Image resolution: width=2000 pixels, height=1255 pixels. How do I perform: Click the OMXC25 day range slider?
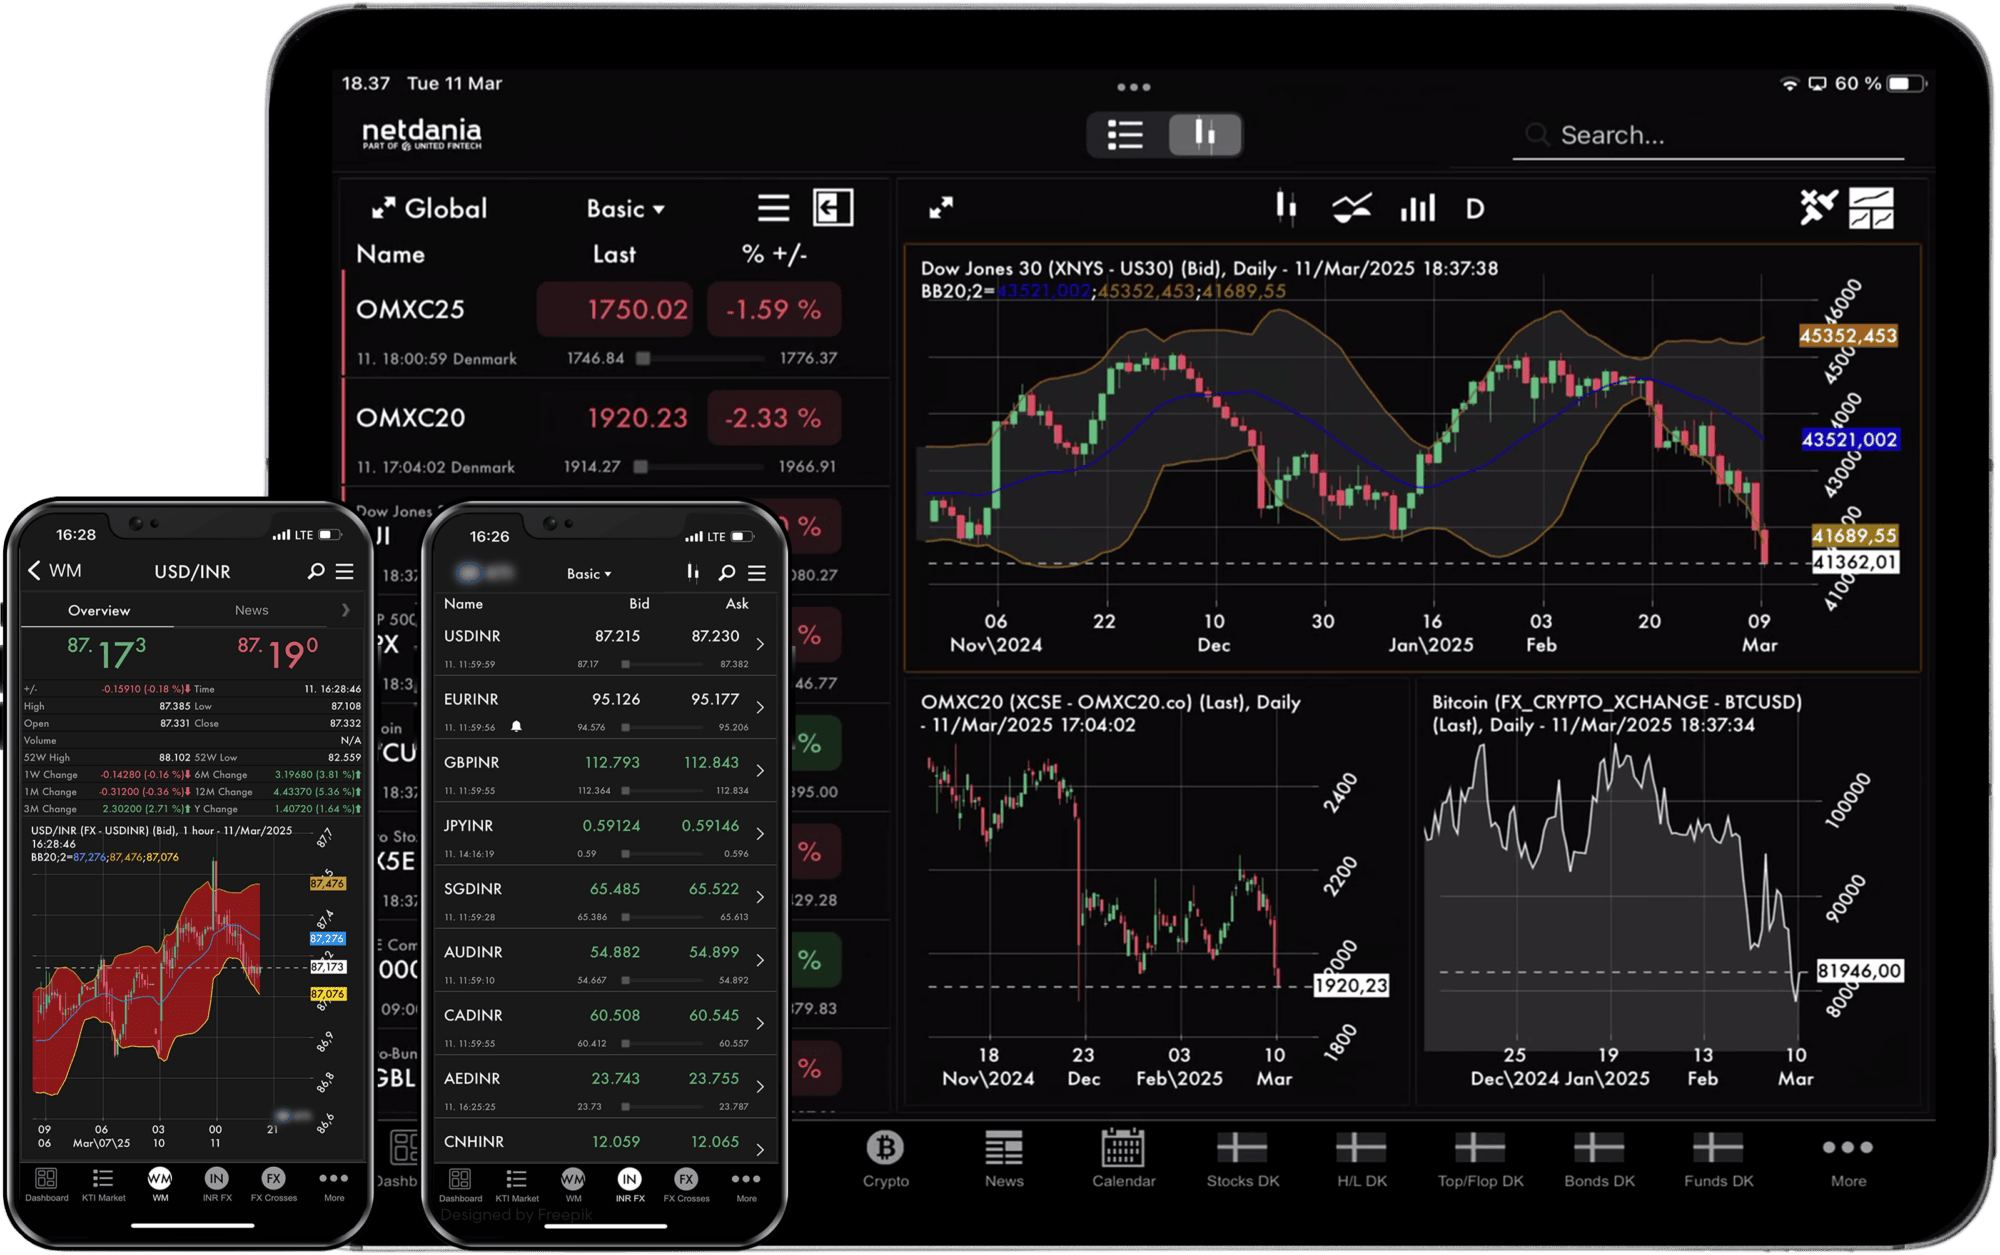pyautogui.click(x=701, y=358)
